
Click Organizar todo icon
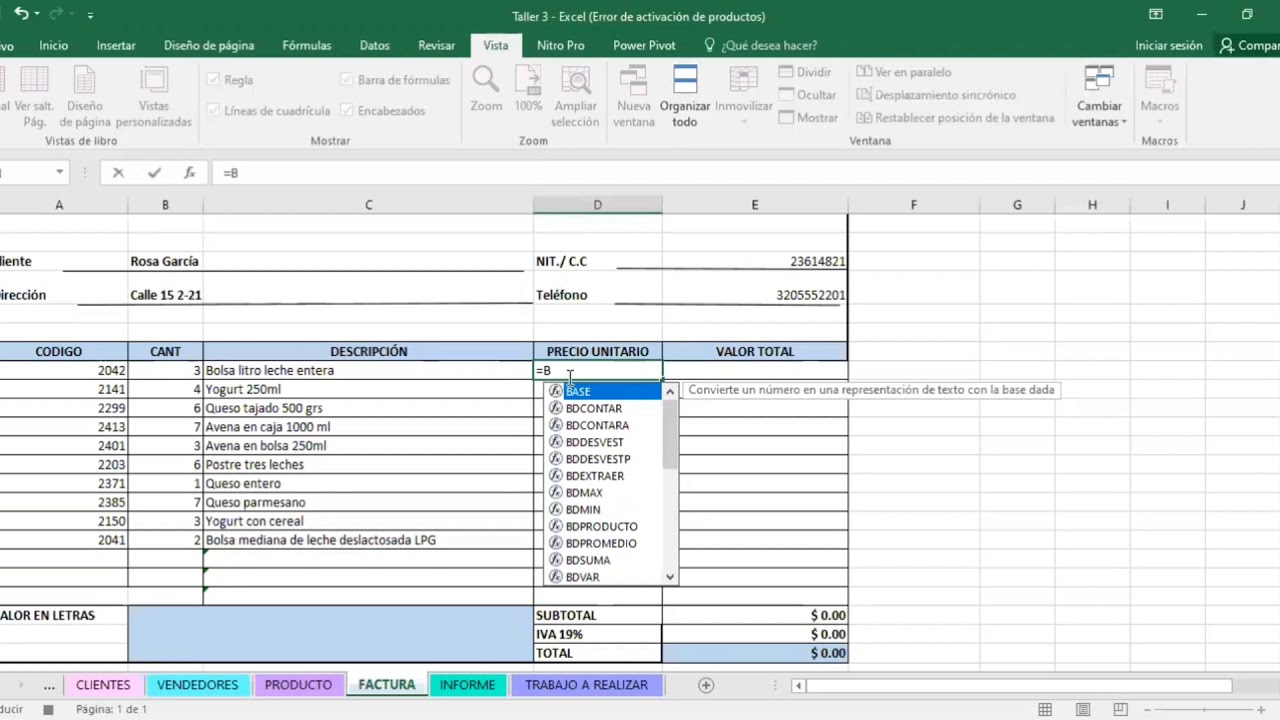point(685,80)
